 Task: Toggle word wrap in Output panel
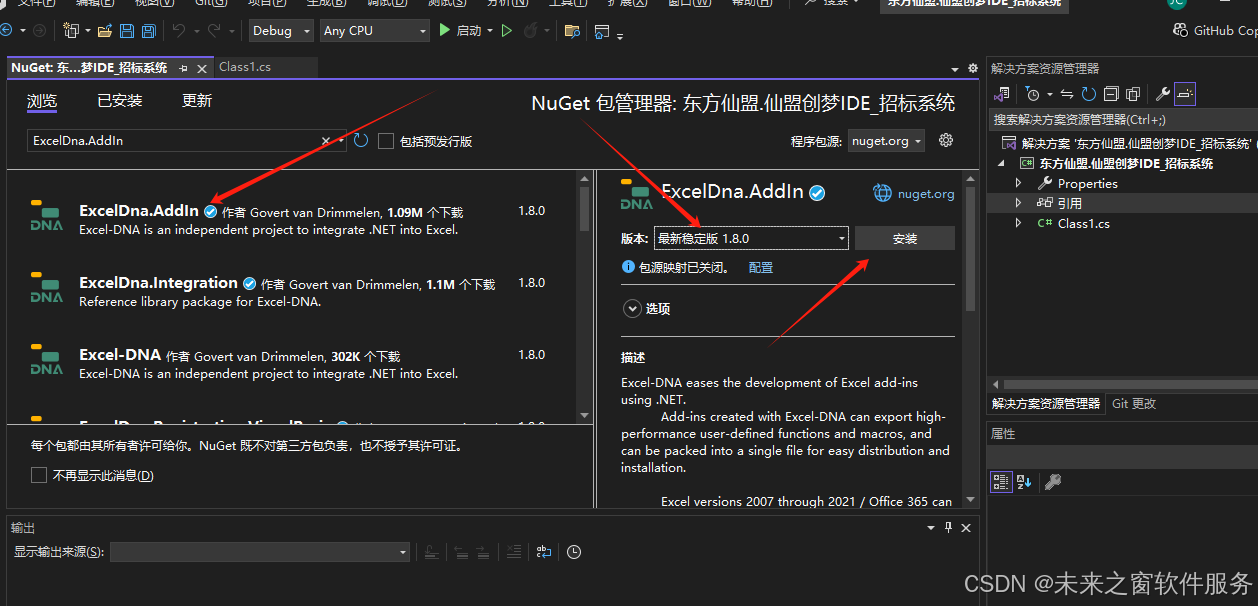click(x=543, y=552)
